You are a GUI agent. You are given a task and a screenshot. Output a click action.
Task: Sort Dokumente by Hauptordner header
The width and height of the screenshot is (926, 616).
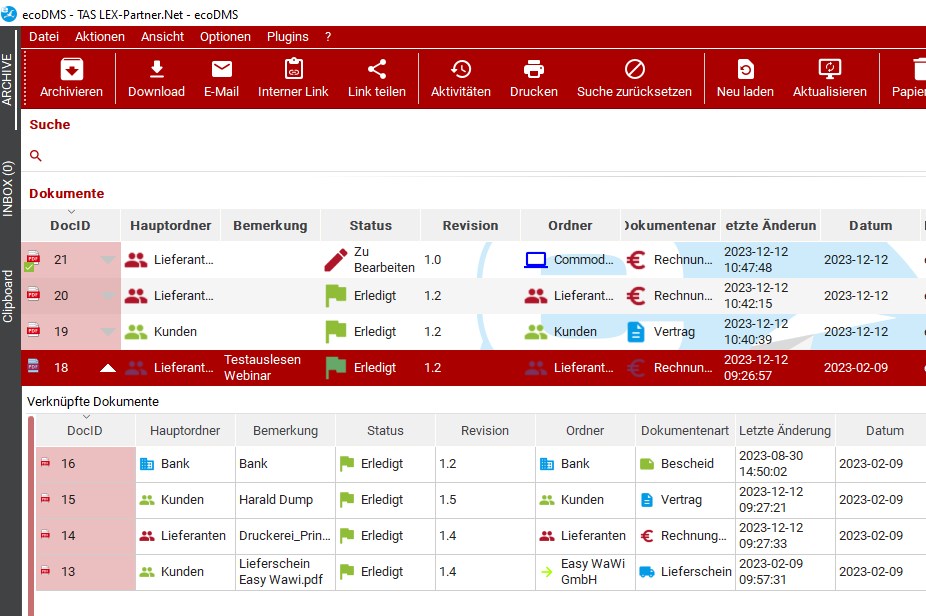(x=171, y=226)
